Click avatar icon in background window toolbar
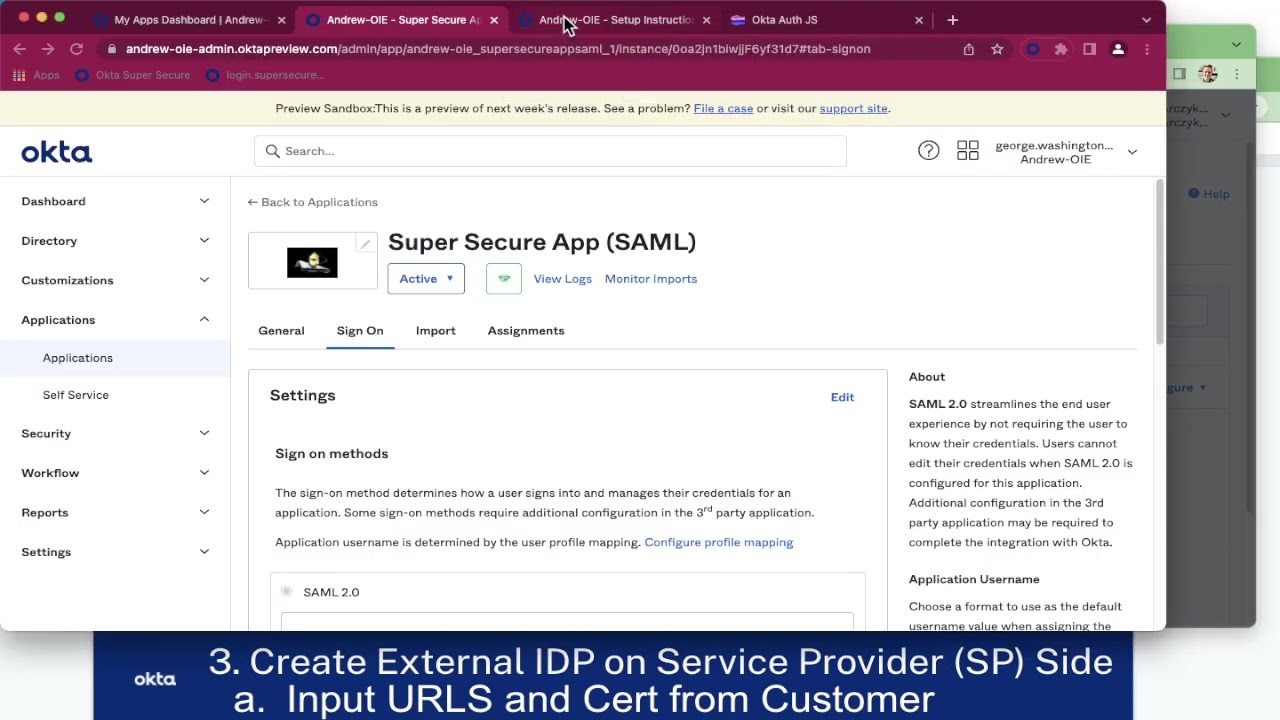 click(1208, 74)
